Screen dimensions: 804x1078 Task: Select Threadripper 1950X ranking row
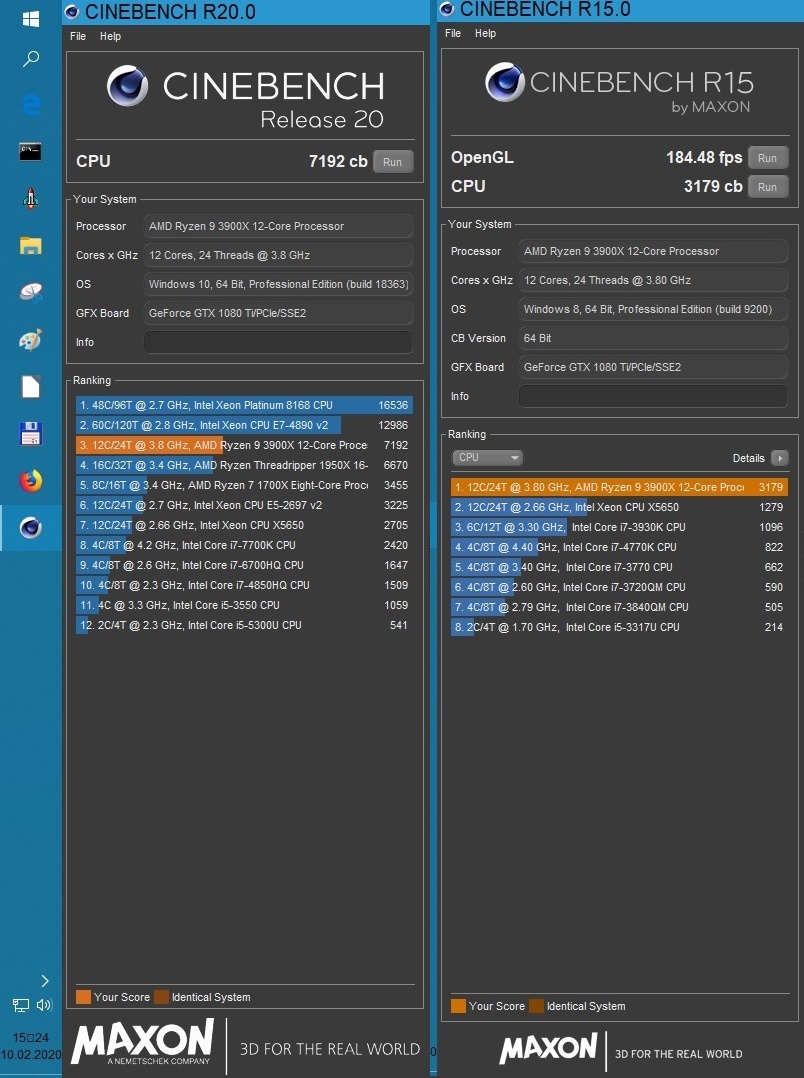(x=244, y=465)
